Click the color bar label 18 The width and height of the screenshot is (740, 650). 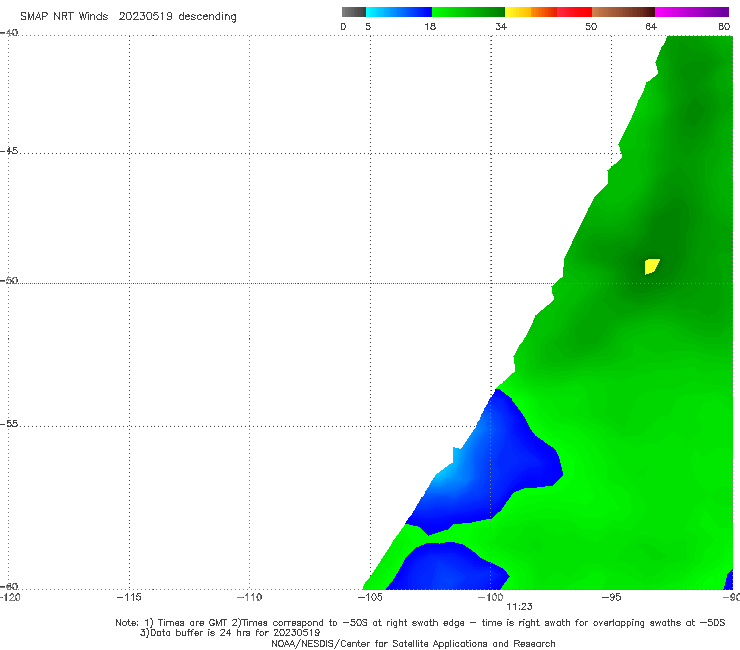(430, 27)
